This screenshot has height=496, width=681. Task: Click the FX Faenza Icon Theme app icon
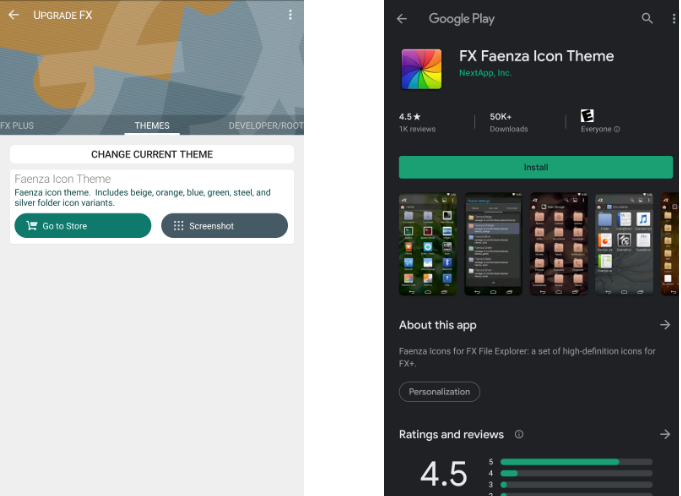click(421, 69)
